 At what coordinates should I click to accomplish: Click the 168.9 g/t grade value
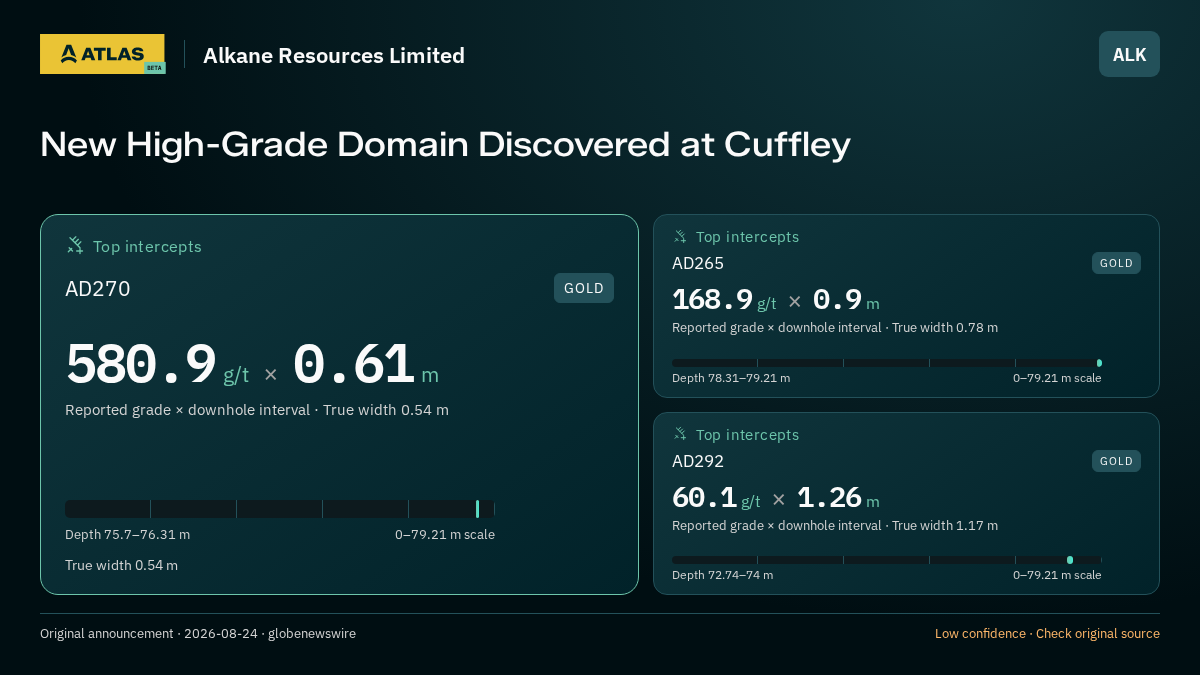[x=724, y=299]
